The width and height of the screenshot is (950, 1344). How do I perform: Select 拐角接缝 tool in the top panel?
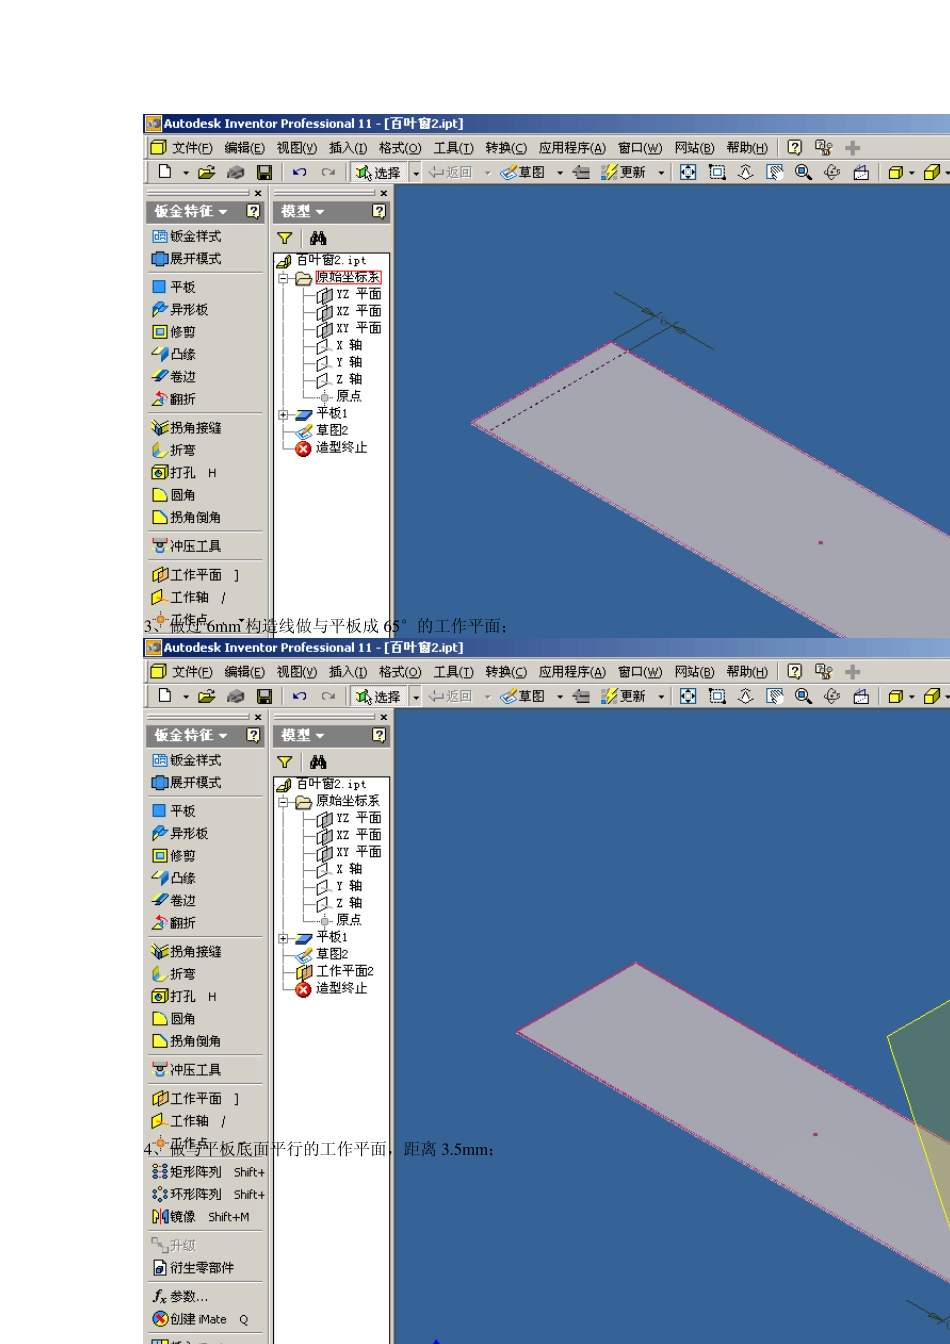pyautogui.click(x=187, y=427)
